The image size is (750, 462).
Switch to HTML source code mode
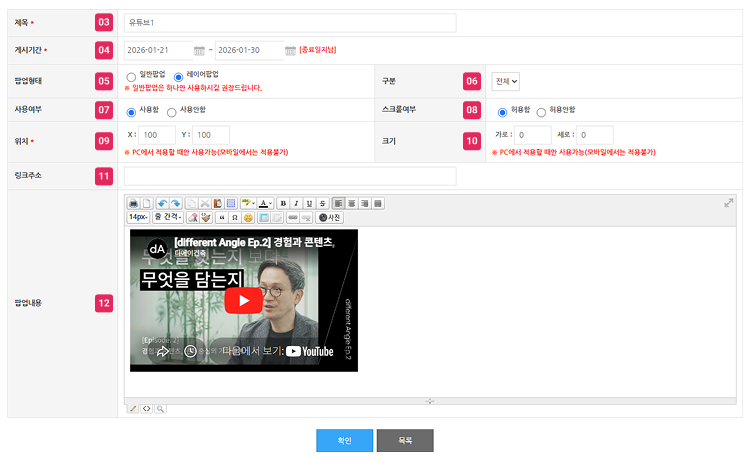coord(147,409)
